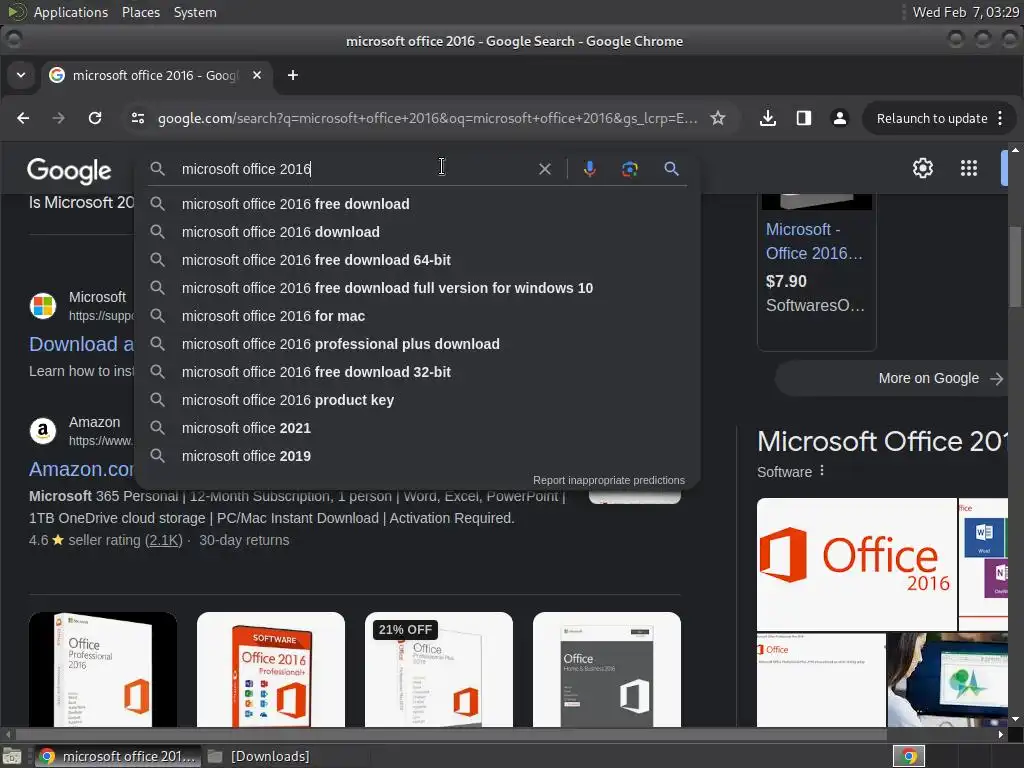This screenshot has height=768, width=1024.
Task: Click the $7.90 price text
Action: (786, 281)
